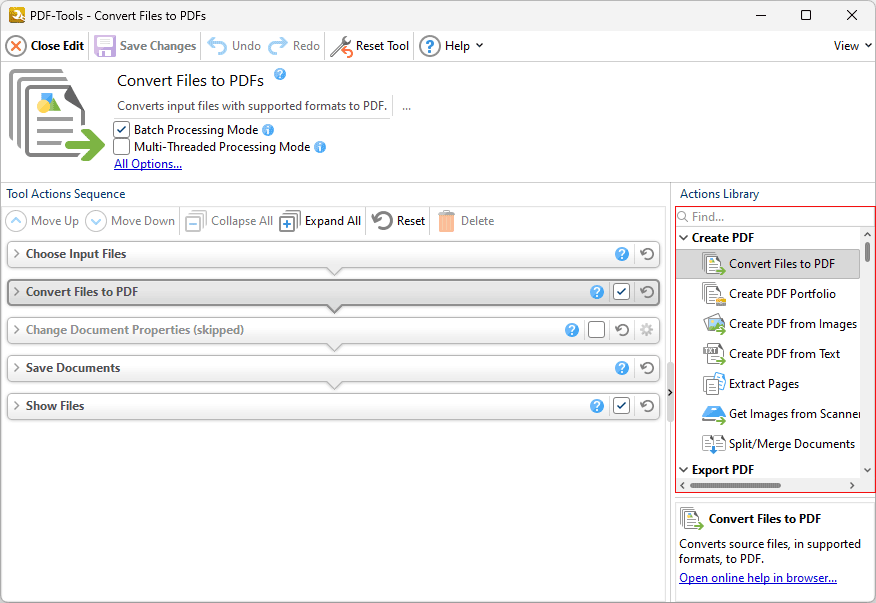
Task: Click the help icon on Save Documents row
Action: [x=622, y=368]
